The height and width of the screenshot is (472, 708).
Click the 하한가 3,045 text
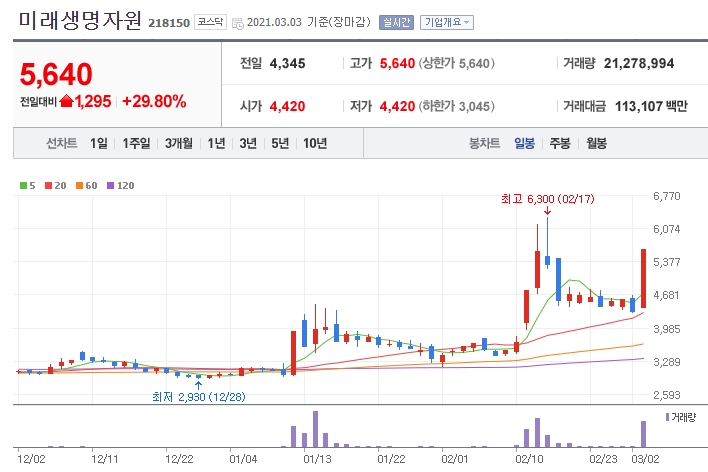[x=456, y=107]
